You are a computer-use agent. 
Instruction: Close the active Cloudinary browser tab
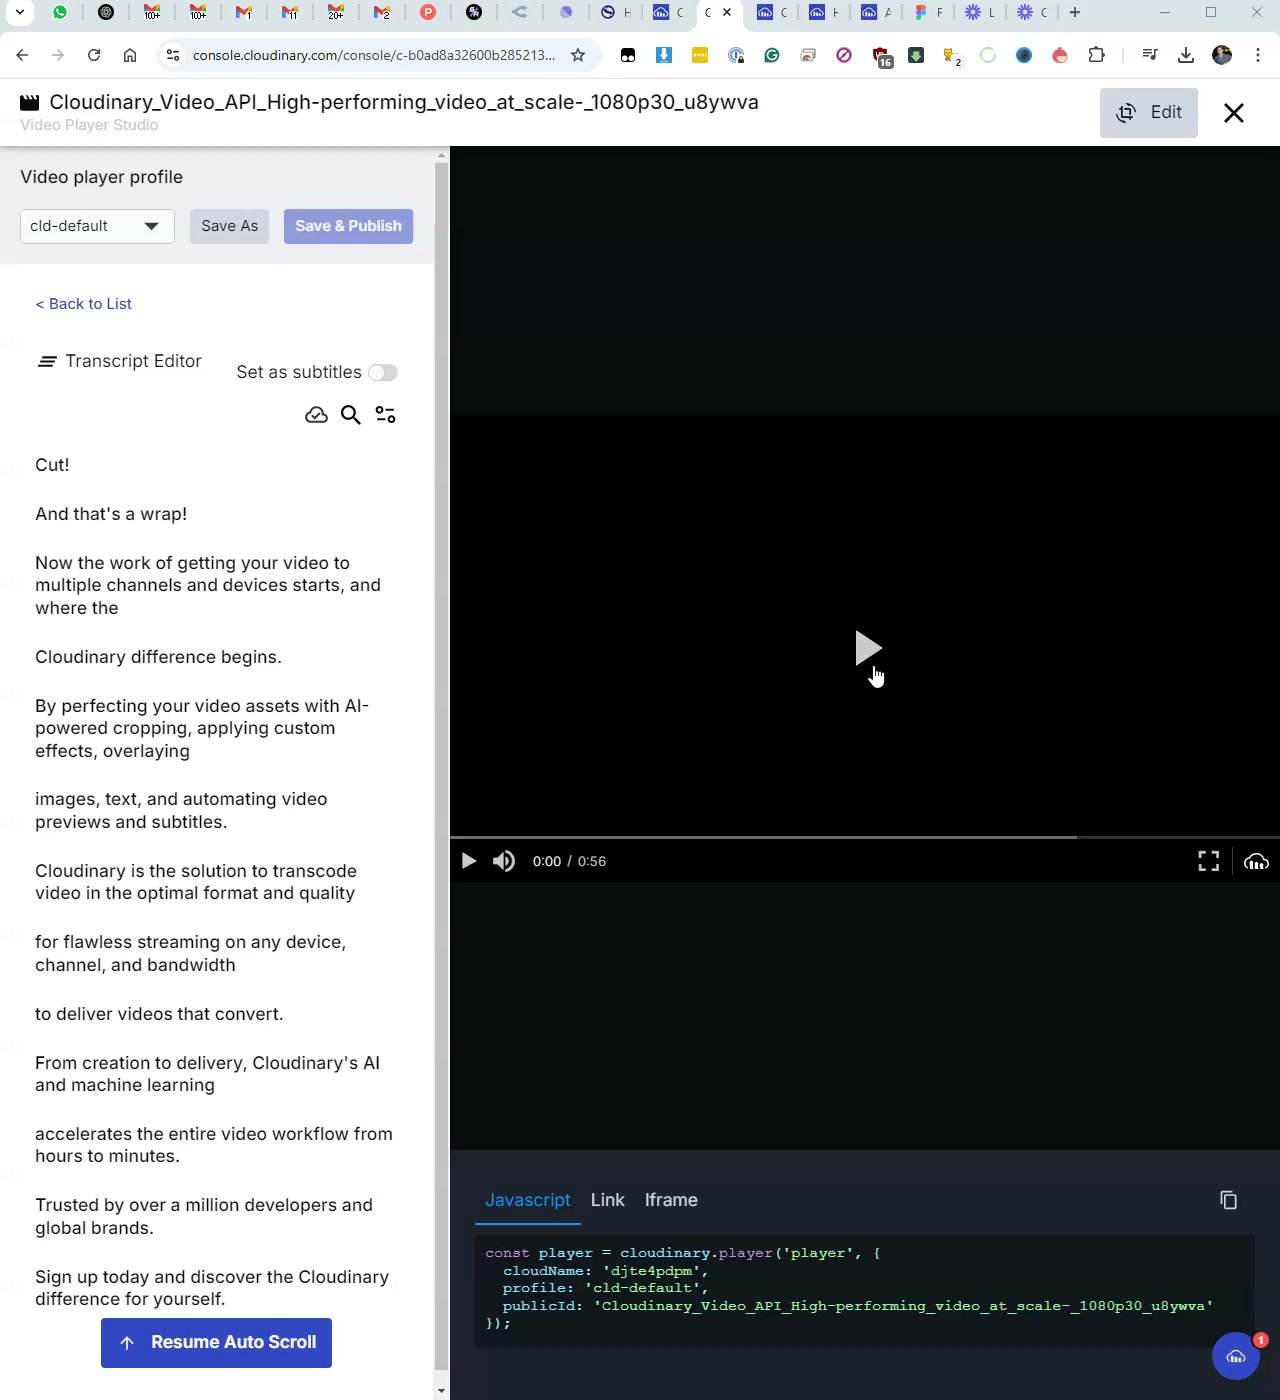pyautogui.click(x=727, y=12)
